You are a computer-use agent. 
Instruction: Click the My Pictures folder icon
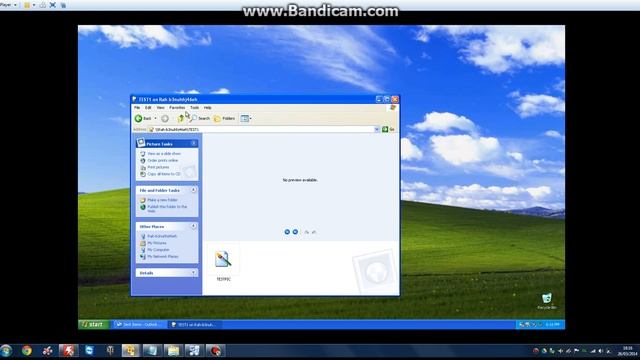(x=143, y=243)
